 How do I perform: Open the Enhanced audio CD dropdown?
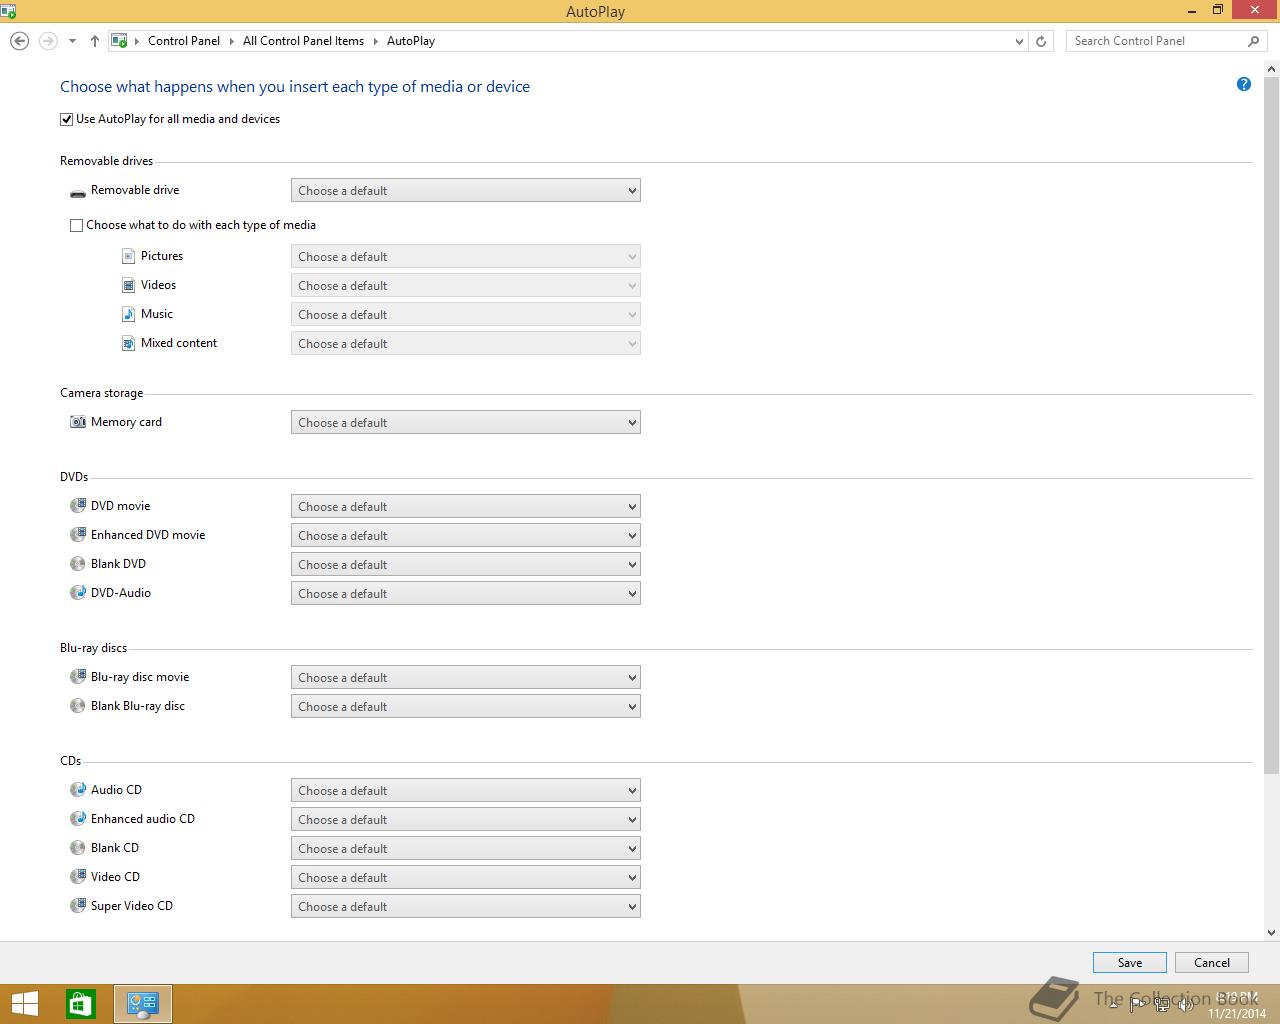(466, 820)
